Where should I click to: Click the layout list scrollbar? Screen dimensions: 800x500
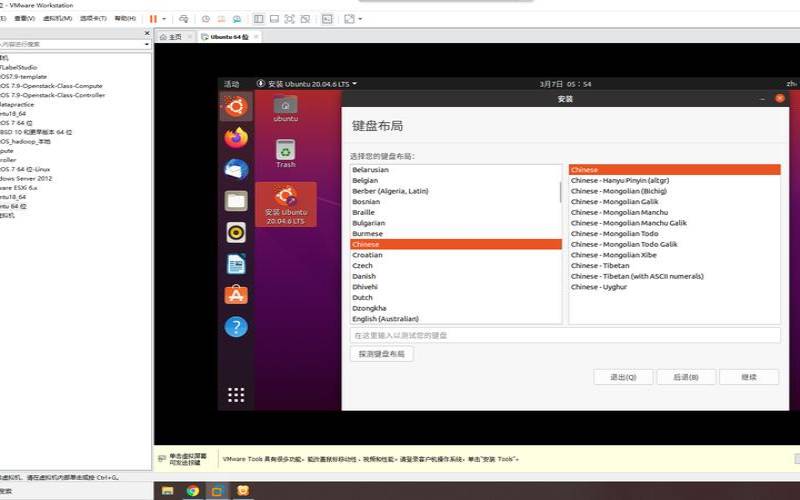pos(560,192)
